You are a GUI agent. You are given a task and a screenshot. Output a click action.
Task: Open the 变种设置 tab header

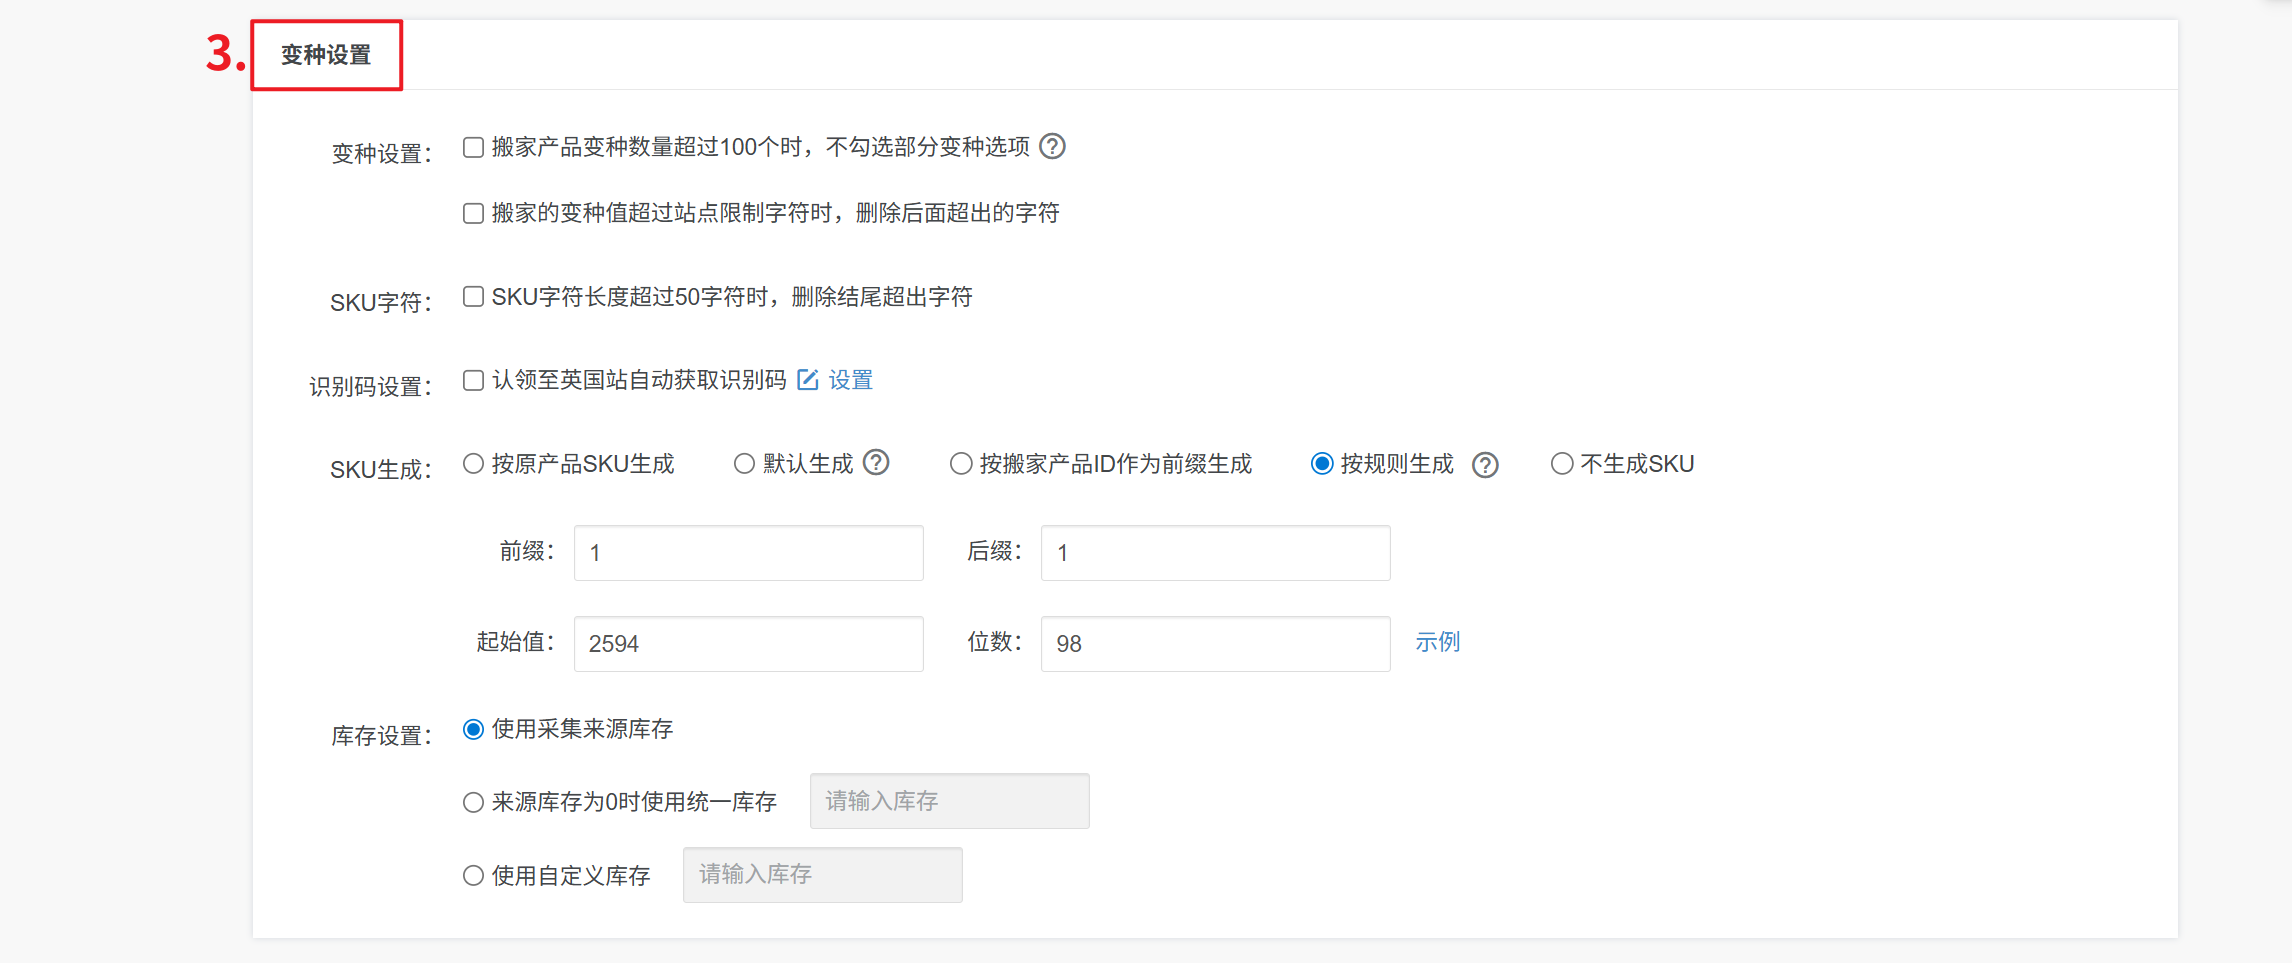pos(326,55)
